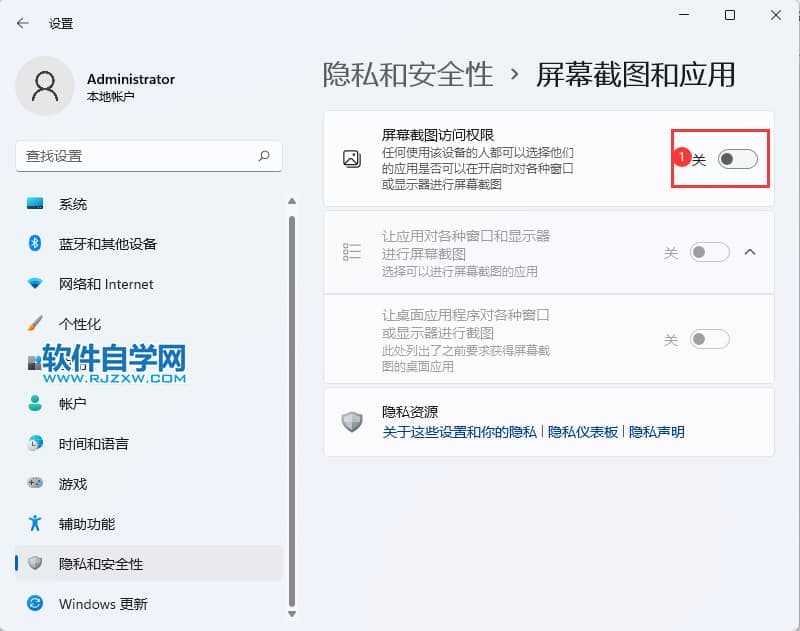Click the 查找设置 search field
Screen dimensions: 800x631
(135, 156)
